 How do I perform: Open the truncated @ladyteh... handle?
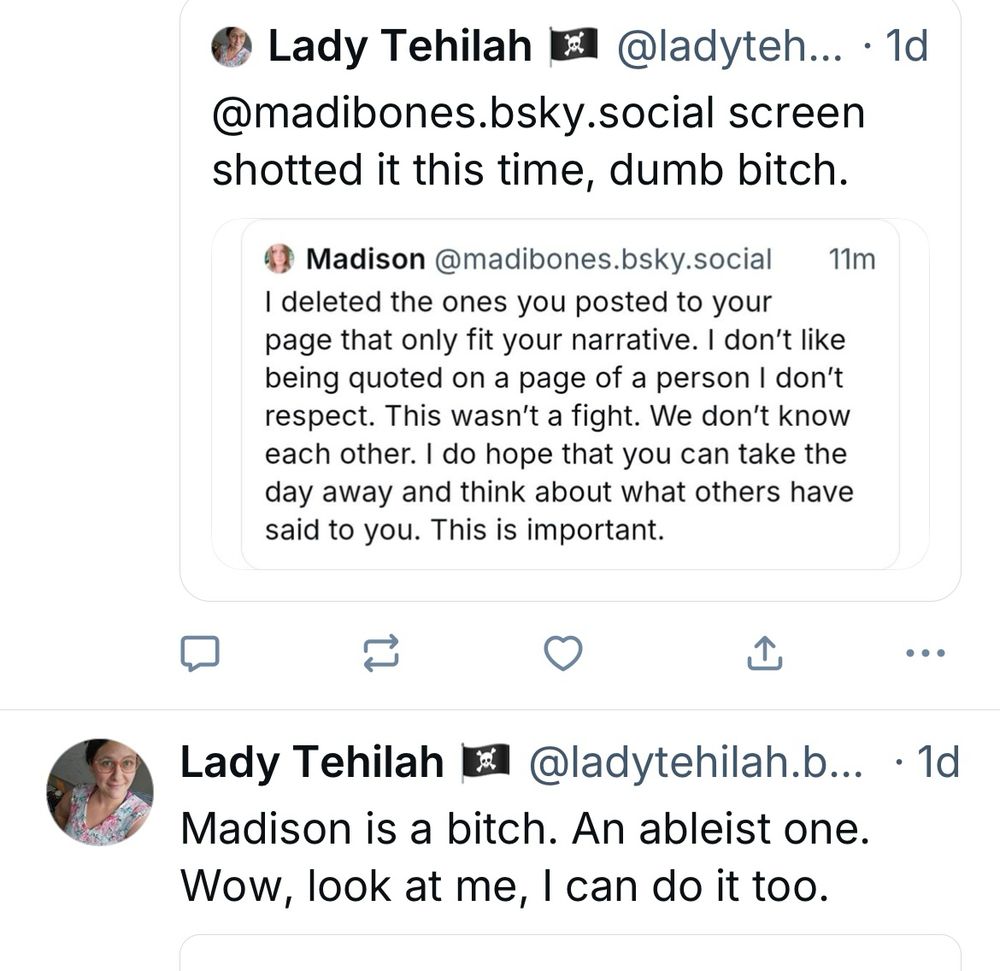[729, 47]
